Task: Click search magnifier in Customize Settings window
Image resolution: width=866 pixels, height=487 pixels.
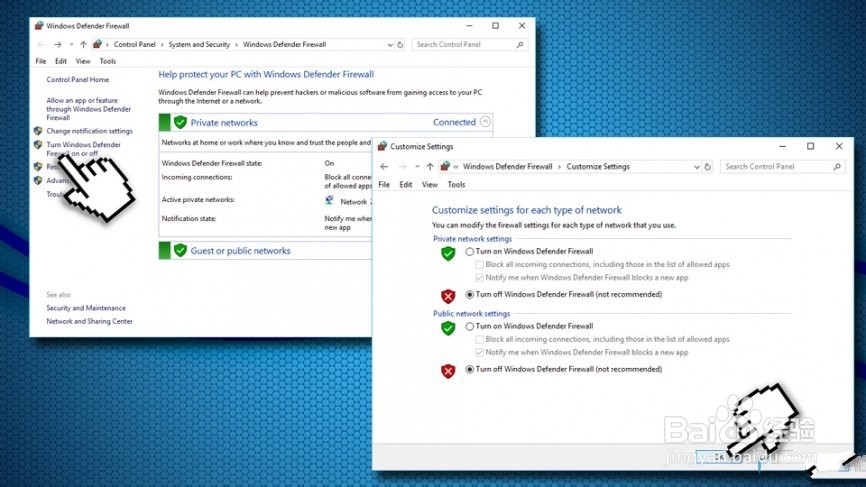Action: 837,166
